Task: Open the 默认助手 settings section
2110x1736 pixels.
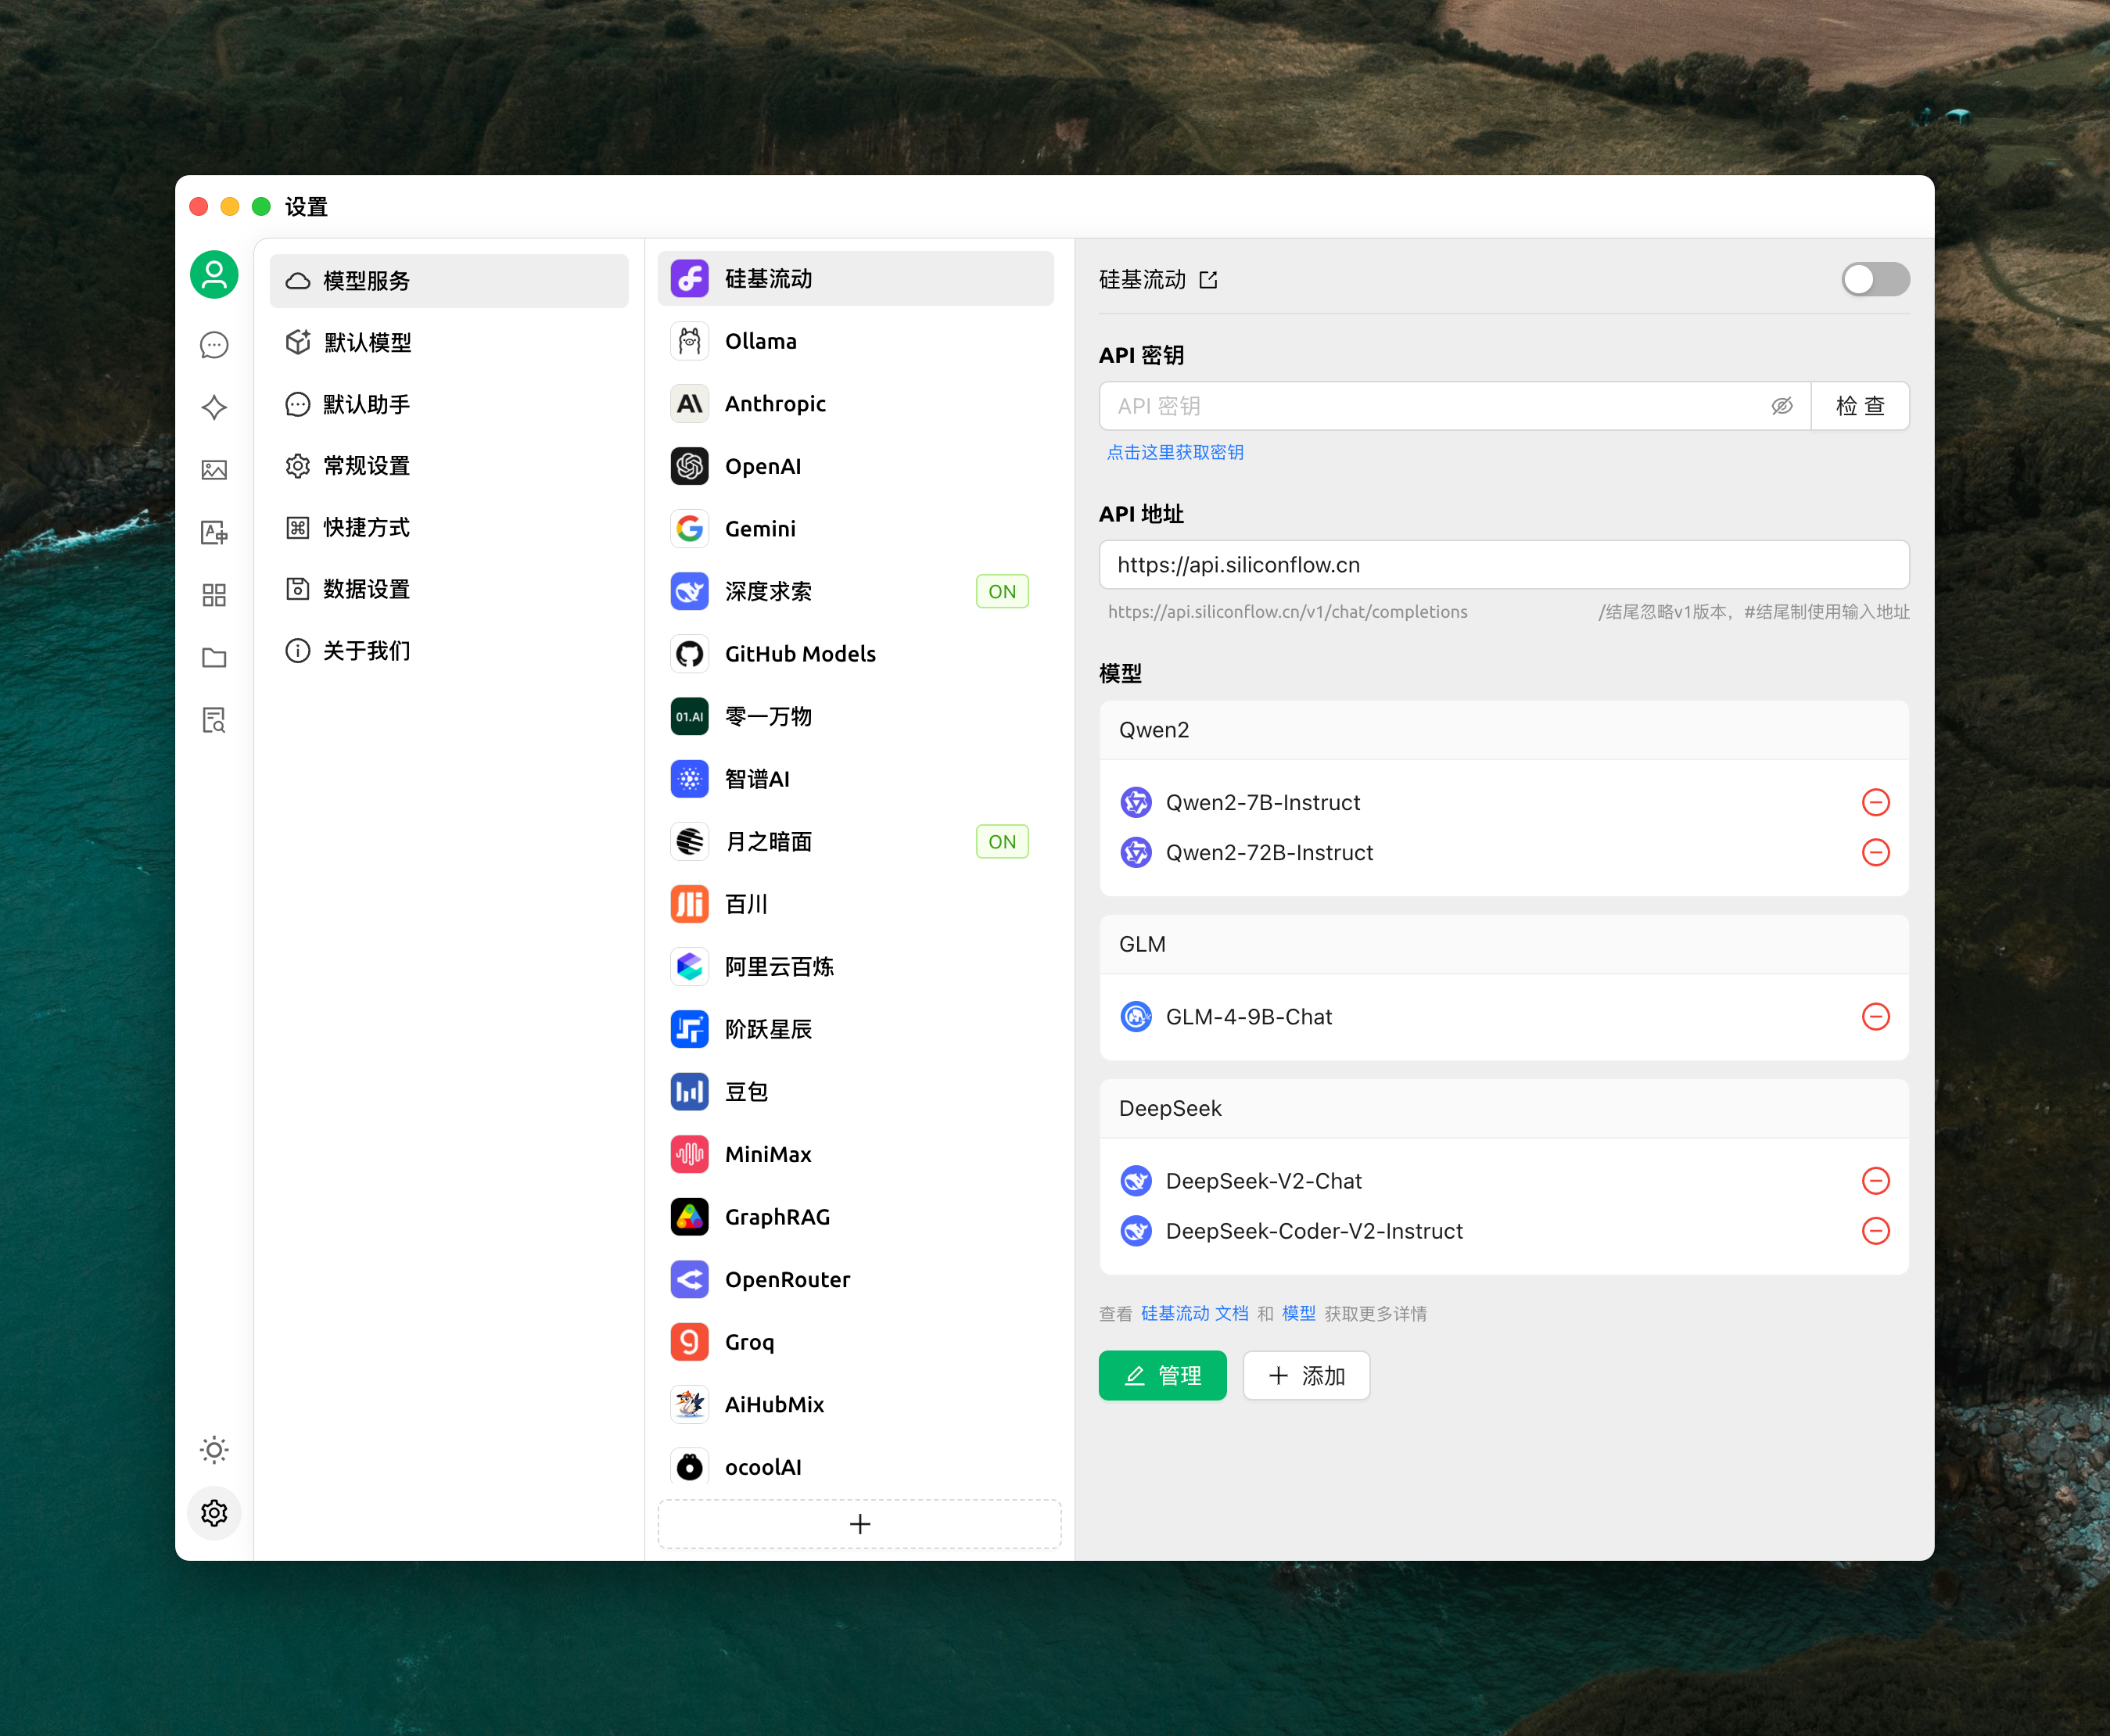Action: click(449, 404)
